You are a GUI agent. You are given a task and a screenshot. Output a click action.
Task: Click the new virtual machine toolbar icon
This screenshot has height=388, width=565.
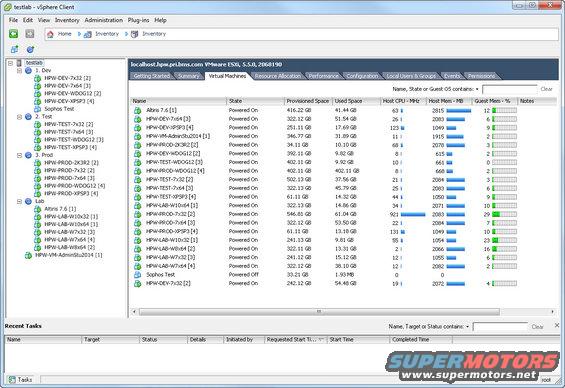(14, 49)
